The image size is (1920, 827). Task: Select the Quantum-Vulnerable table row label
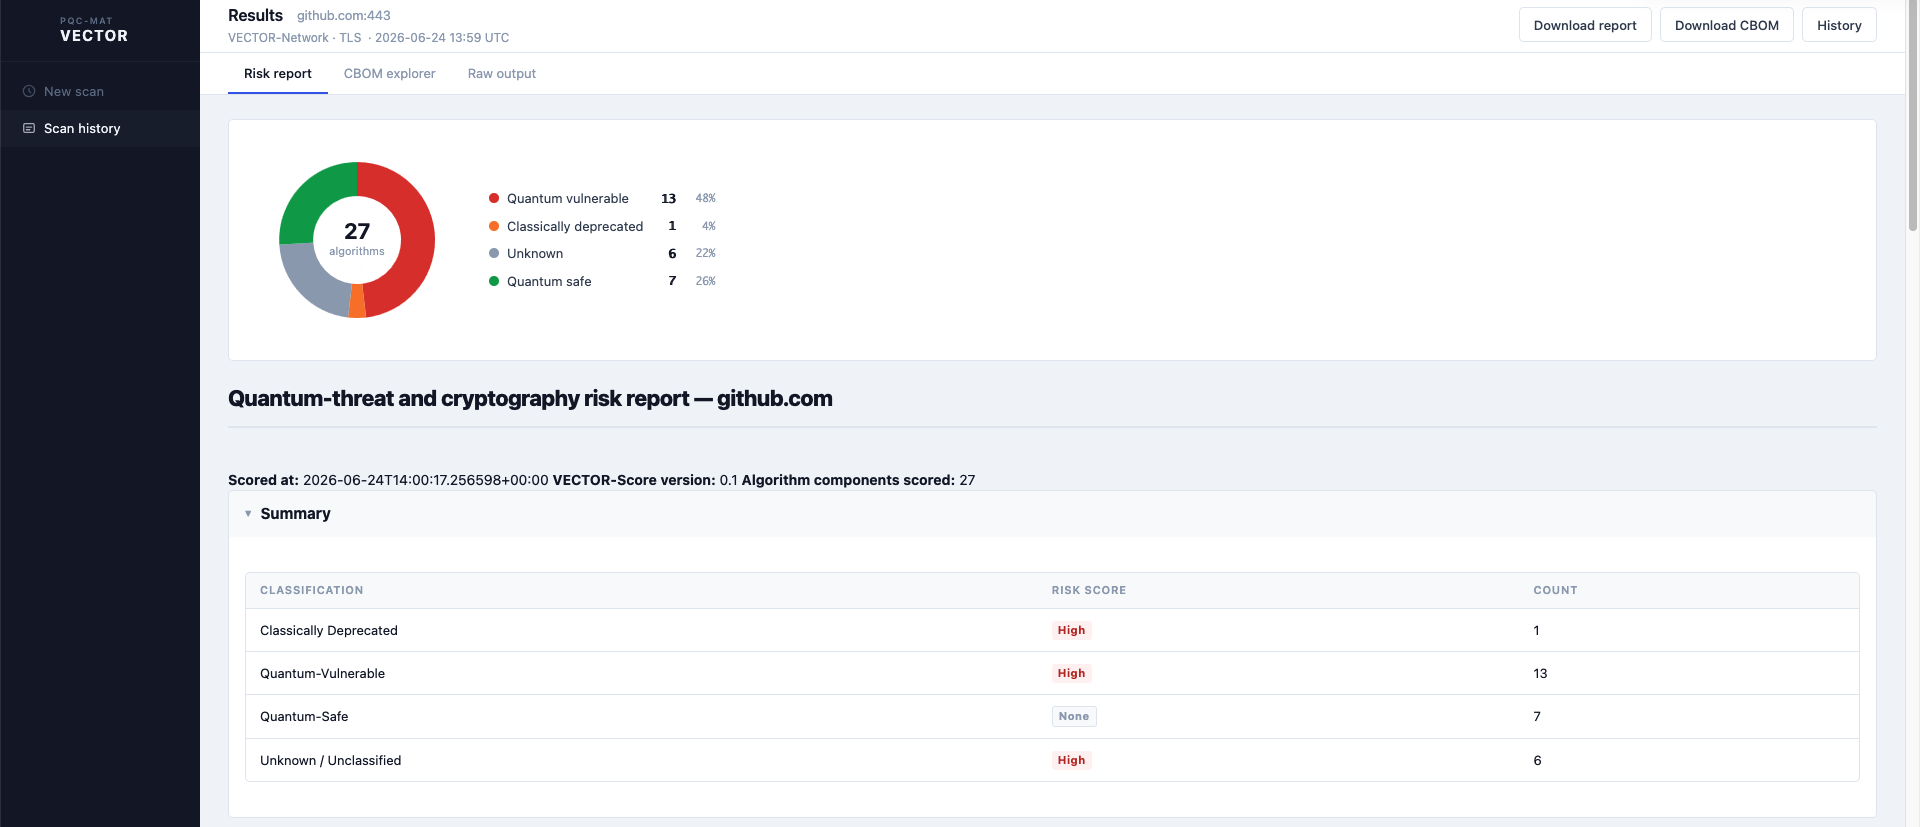(322, 673)
